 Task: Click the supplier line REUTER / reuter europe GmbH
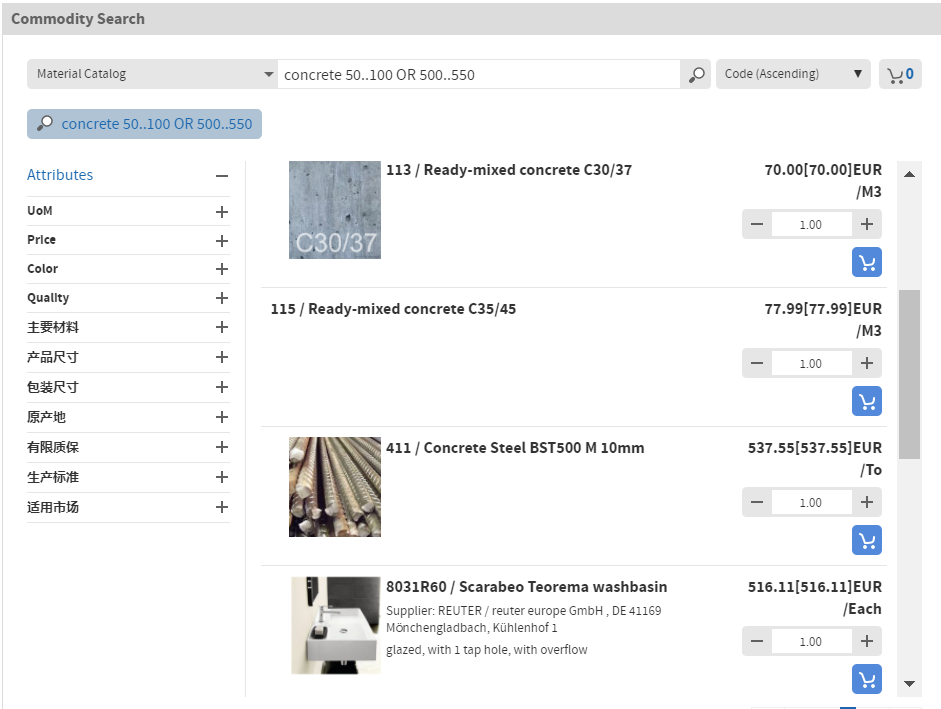click(523, 619)
